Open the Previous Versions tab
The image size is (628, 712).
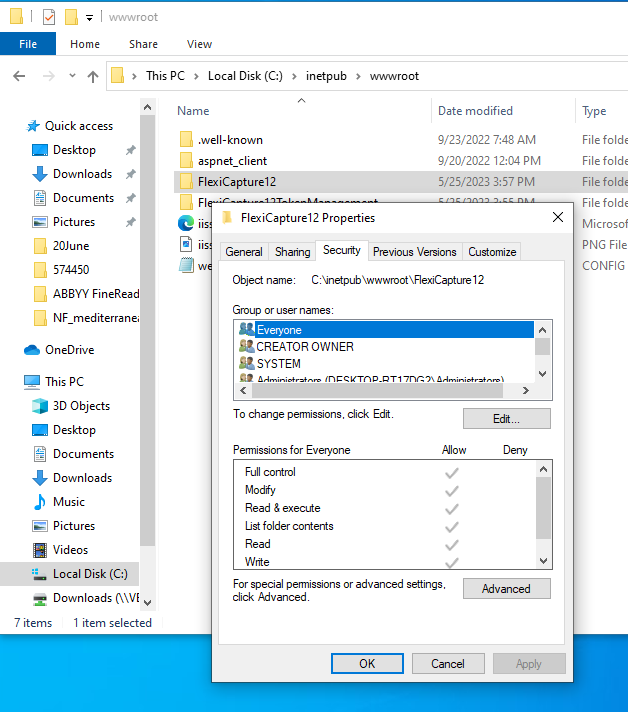[415, 252]
